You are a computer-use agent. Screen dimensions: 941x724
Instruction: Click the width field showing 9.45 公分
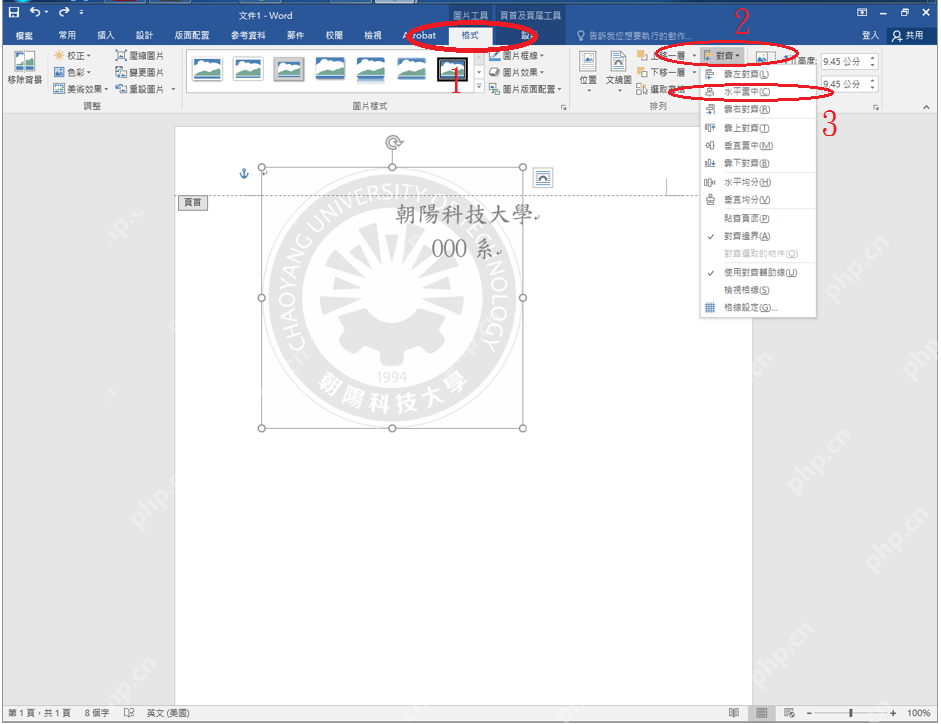tap(844, 84)
